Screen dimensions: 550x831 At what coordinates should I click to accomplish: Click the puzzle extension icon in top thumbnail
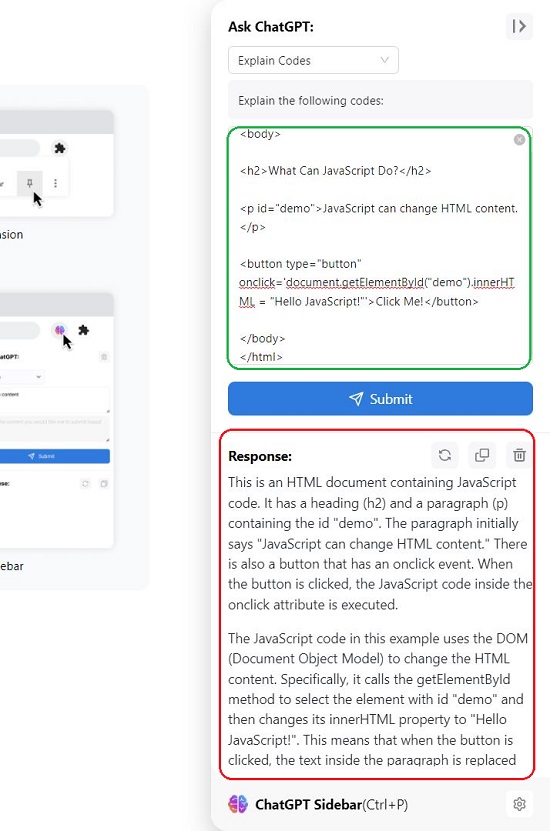coord(60,148)
